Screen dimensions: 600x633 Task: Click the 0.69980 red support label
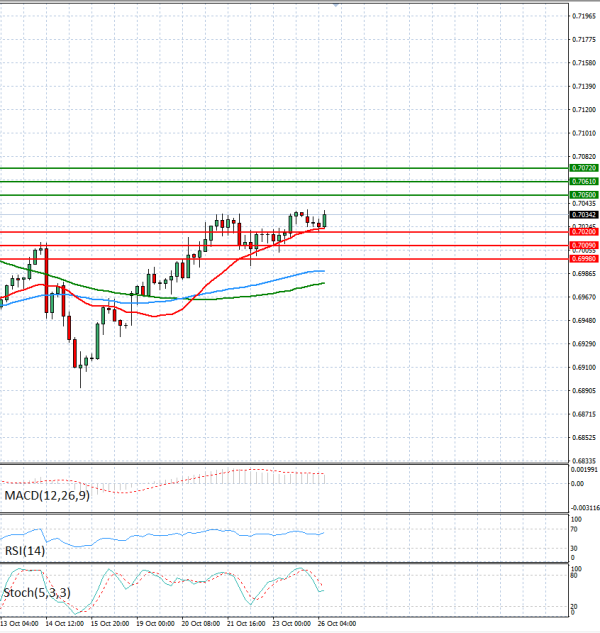coord(583,259)
